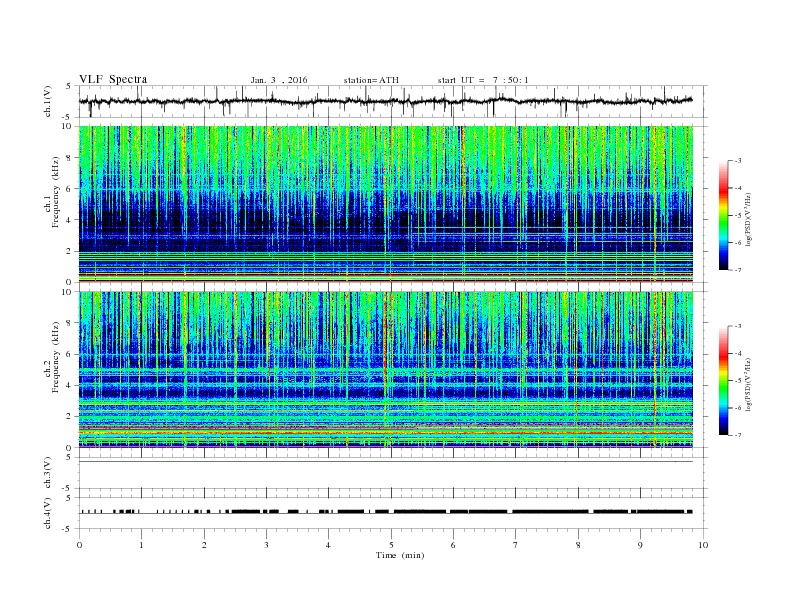Click the "1" tick on the time axis
Screen dimensions: 792x612
[142, 545]
